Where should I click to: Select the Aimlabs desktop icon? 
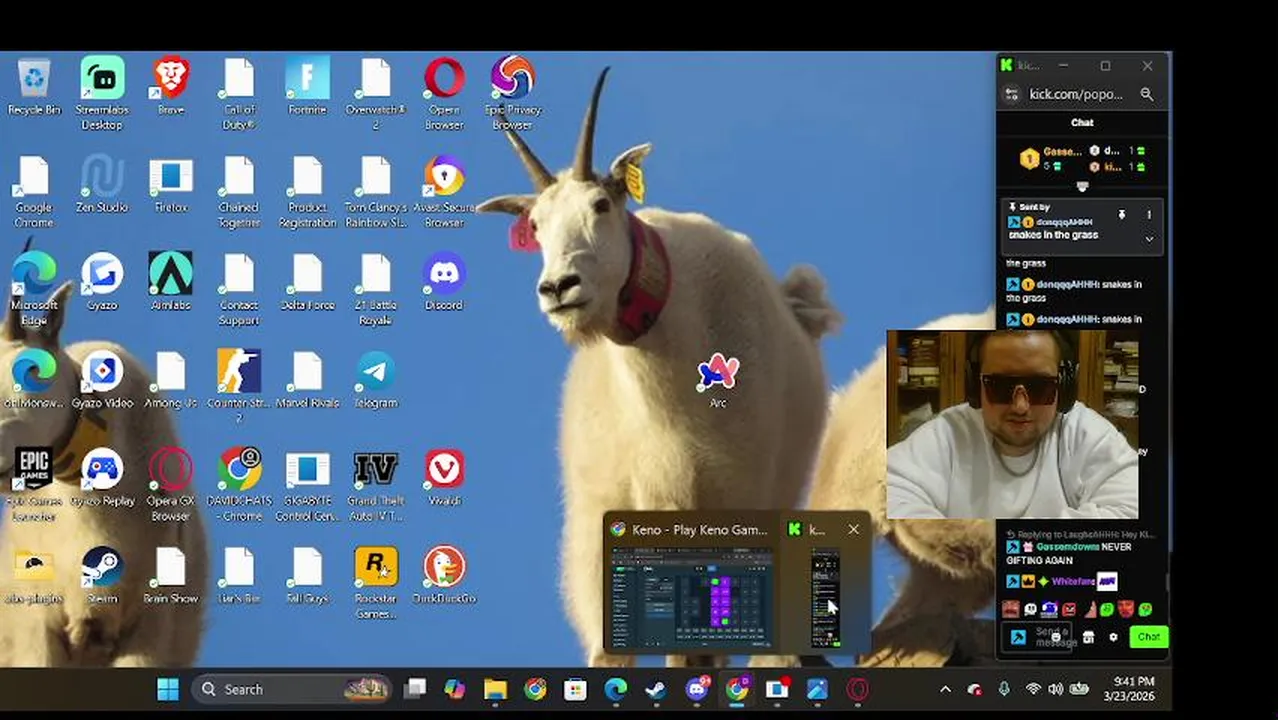coord(171,283)
